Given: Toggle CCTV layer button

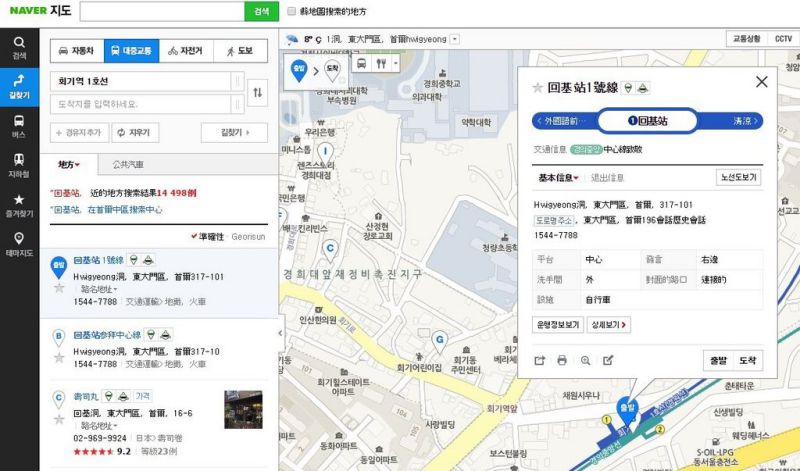Looking at the screenshot, I should pyautogui.click(x=783, y=39).
